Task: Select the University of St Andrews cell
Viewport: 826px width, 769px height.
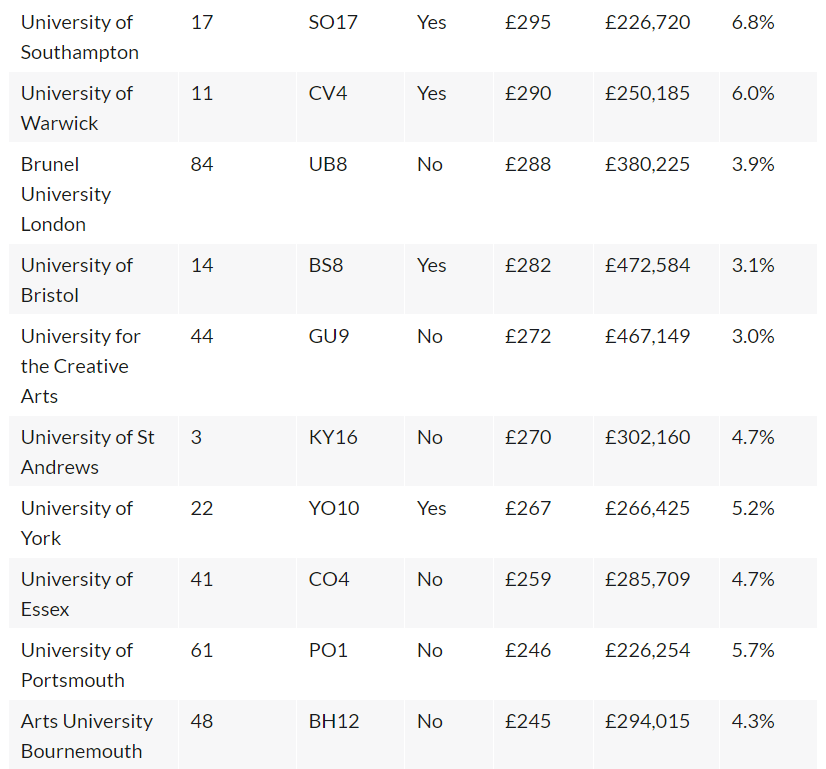Action: point(93,451)
